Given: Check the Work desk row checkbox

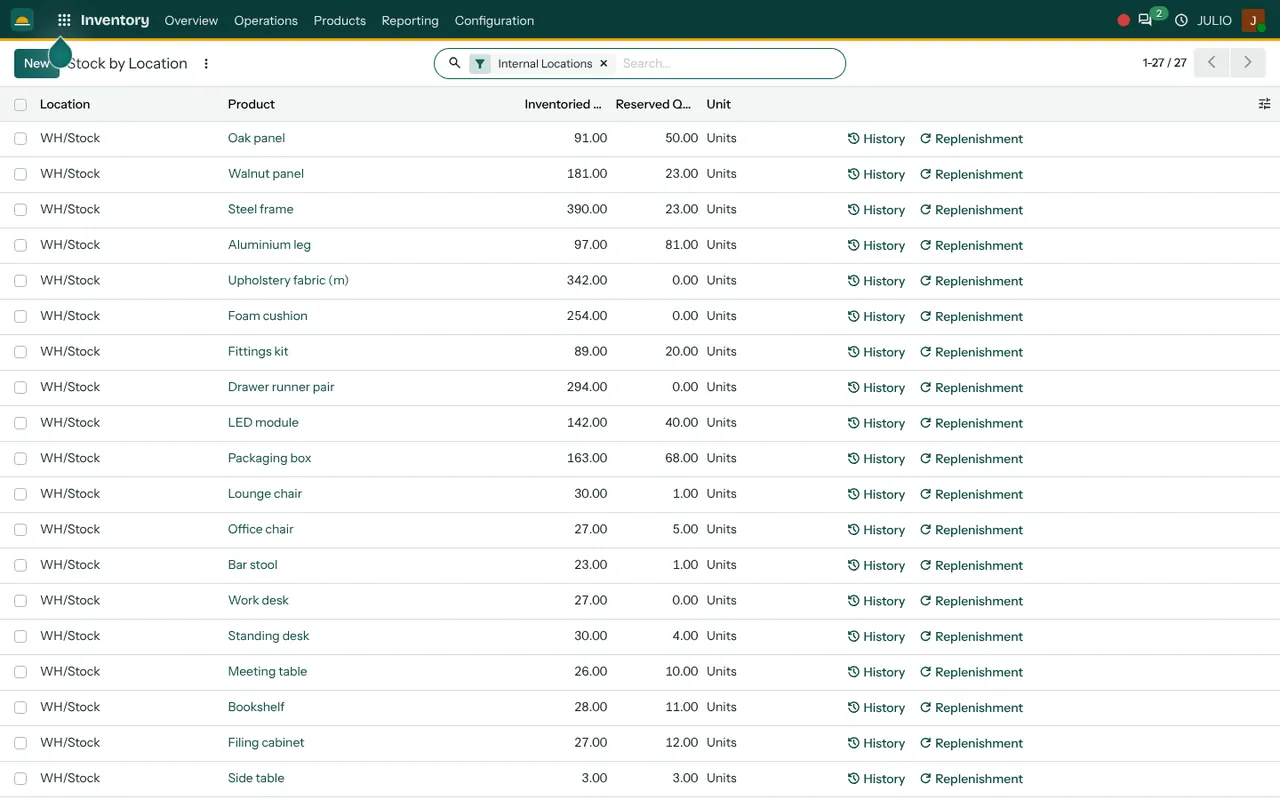Looking at the screenshot, I should (x=20, y=601).
